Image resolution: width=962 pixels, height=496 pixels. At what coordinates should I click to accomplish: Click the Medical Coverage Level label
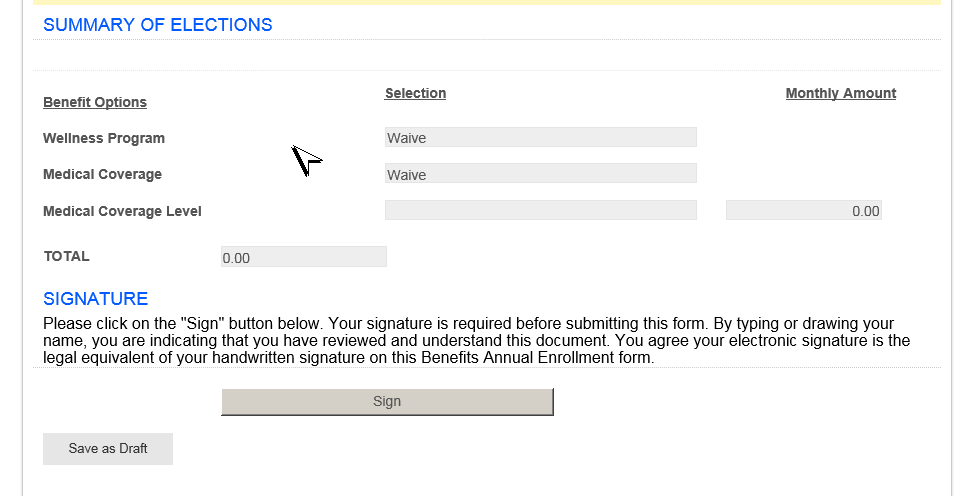(x=122, y=211)
